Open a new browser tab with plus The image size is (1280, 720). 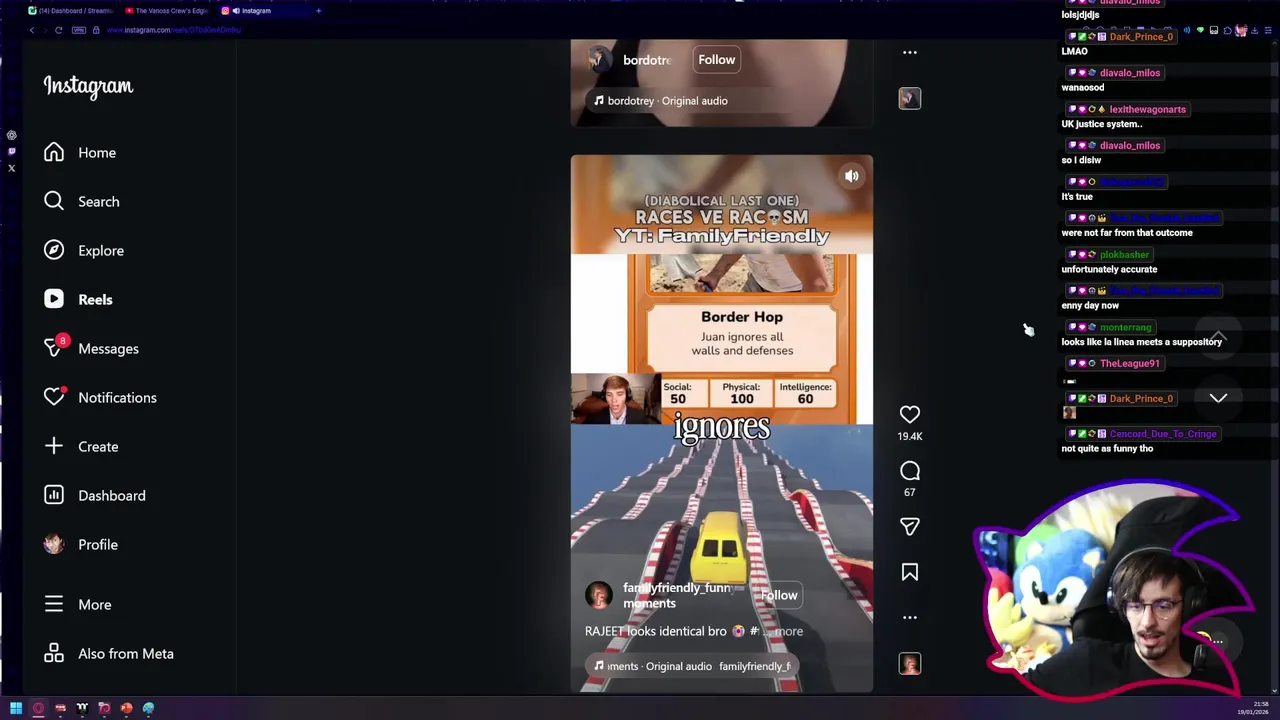(x=319, y=11)
